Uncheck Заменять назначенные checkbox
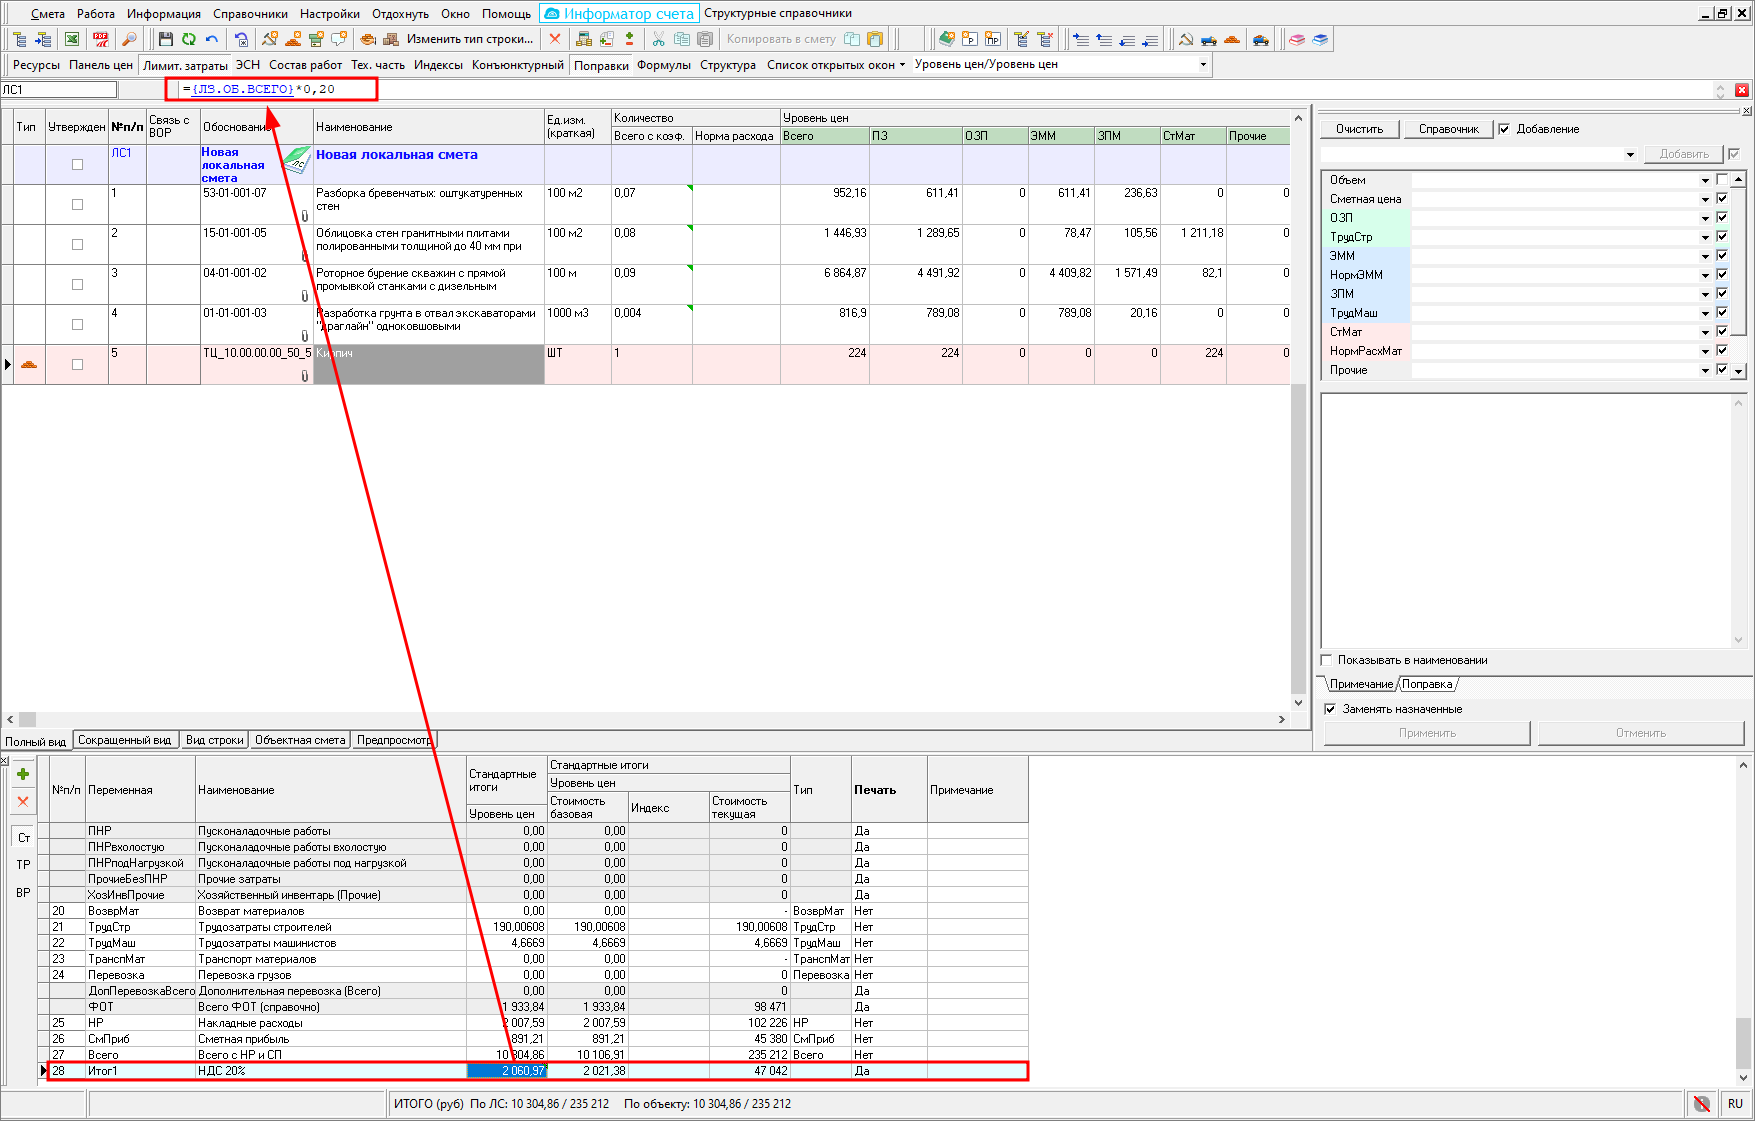 (x=1330, y=709)
